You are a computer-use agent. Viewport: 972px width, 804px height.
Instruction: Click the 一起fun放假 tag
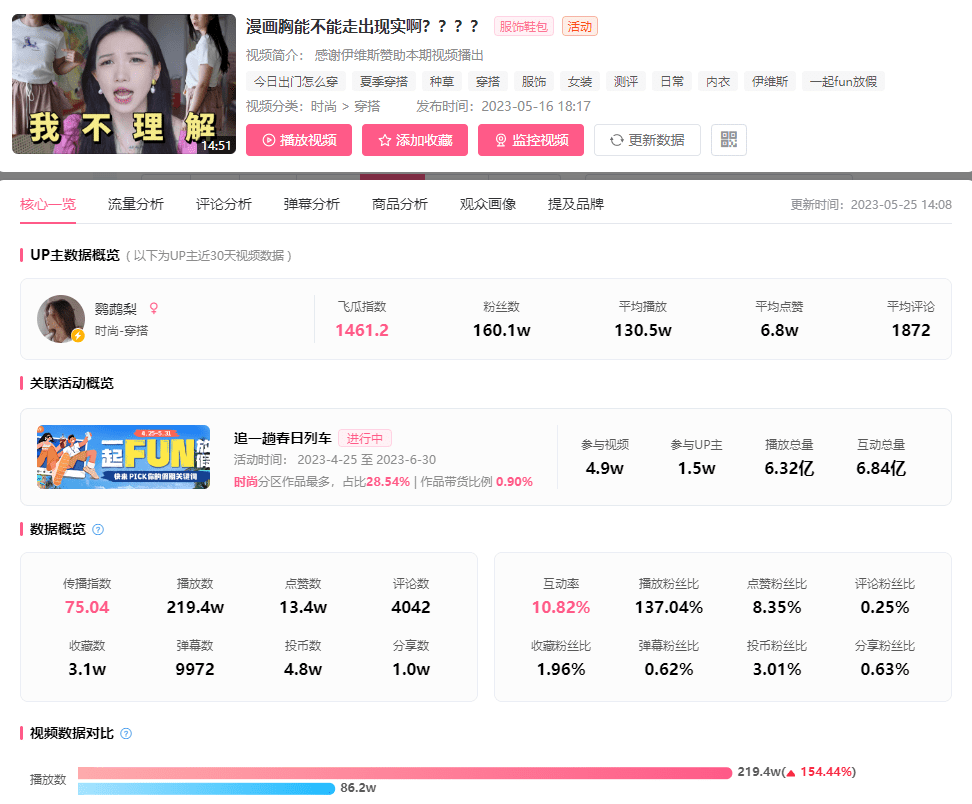pos(844,81)
